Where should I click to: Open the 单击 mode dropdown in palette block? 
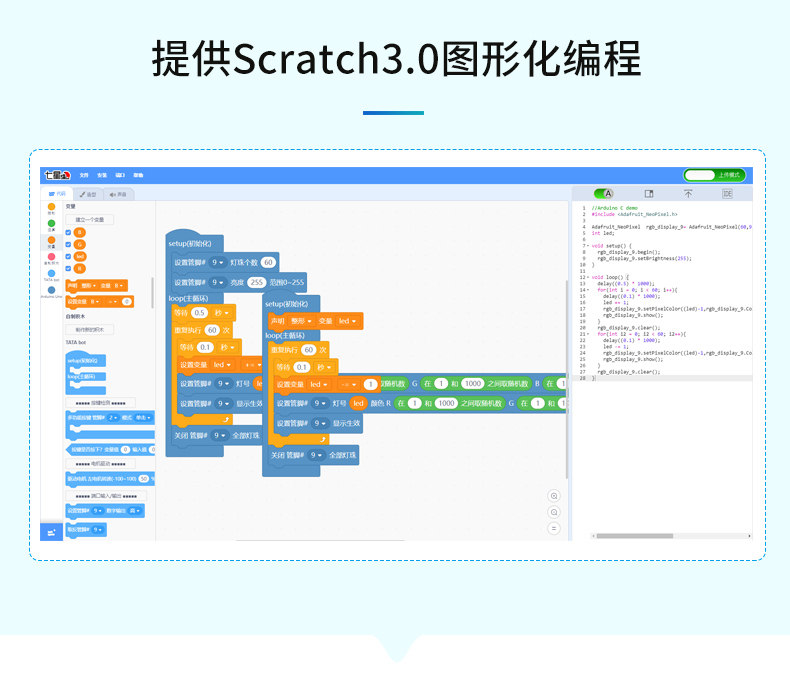point(144,418)
